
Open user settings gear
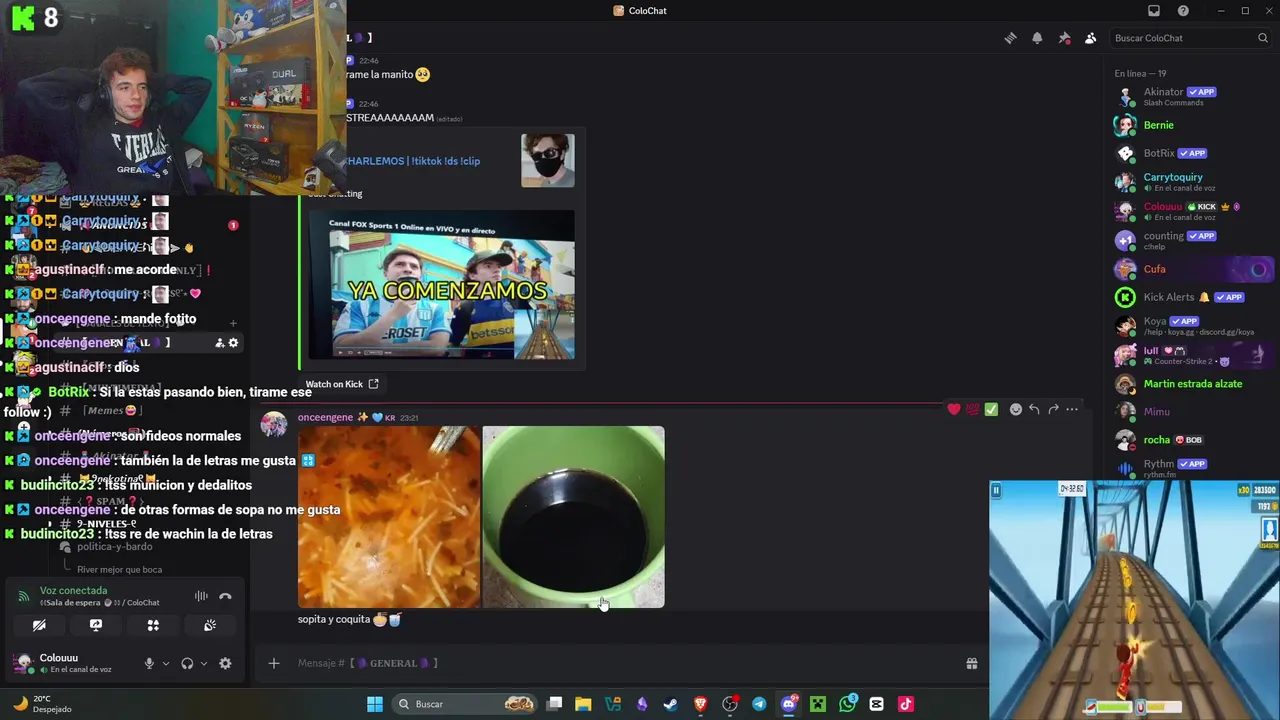pyautogui.click(x=225, y=663)
